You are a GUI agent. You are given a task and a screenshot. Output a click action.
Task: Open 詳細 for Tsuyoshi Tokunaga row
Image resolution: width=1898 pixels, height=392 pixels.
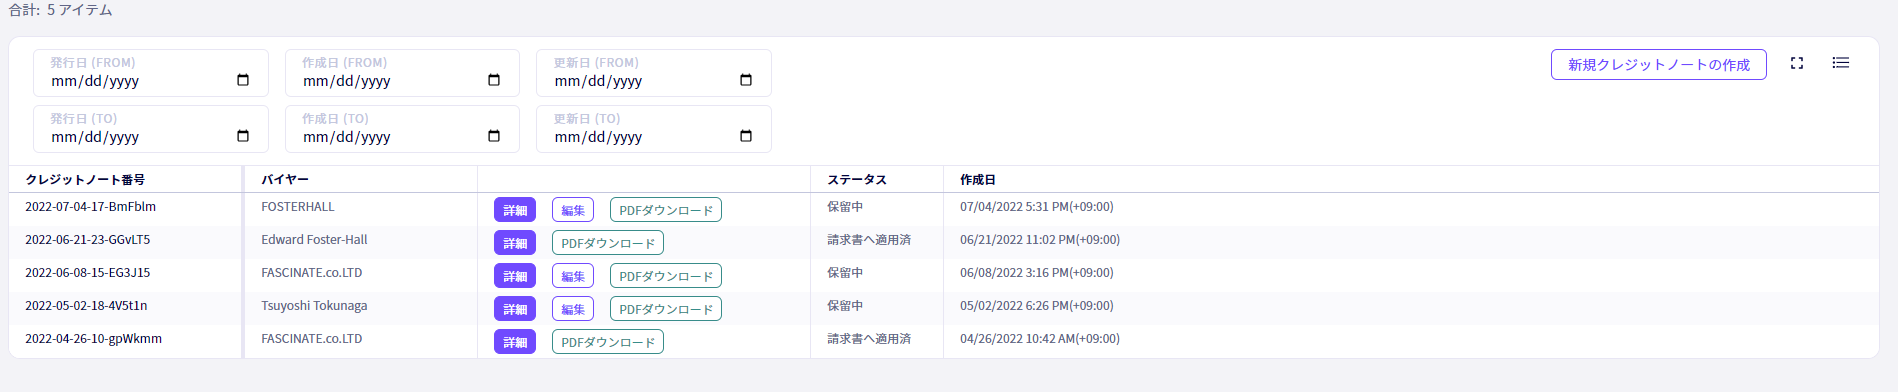click(515, 309)
